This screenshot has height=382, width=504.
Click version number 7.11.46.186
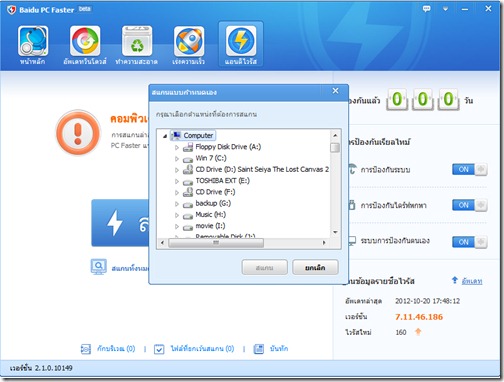[x=419, y=317]
